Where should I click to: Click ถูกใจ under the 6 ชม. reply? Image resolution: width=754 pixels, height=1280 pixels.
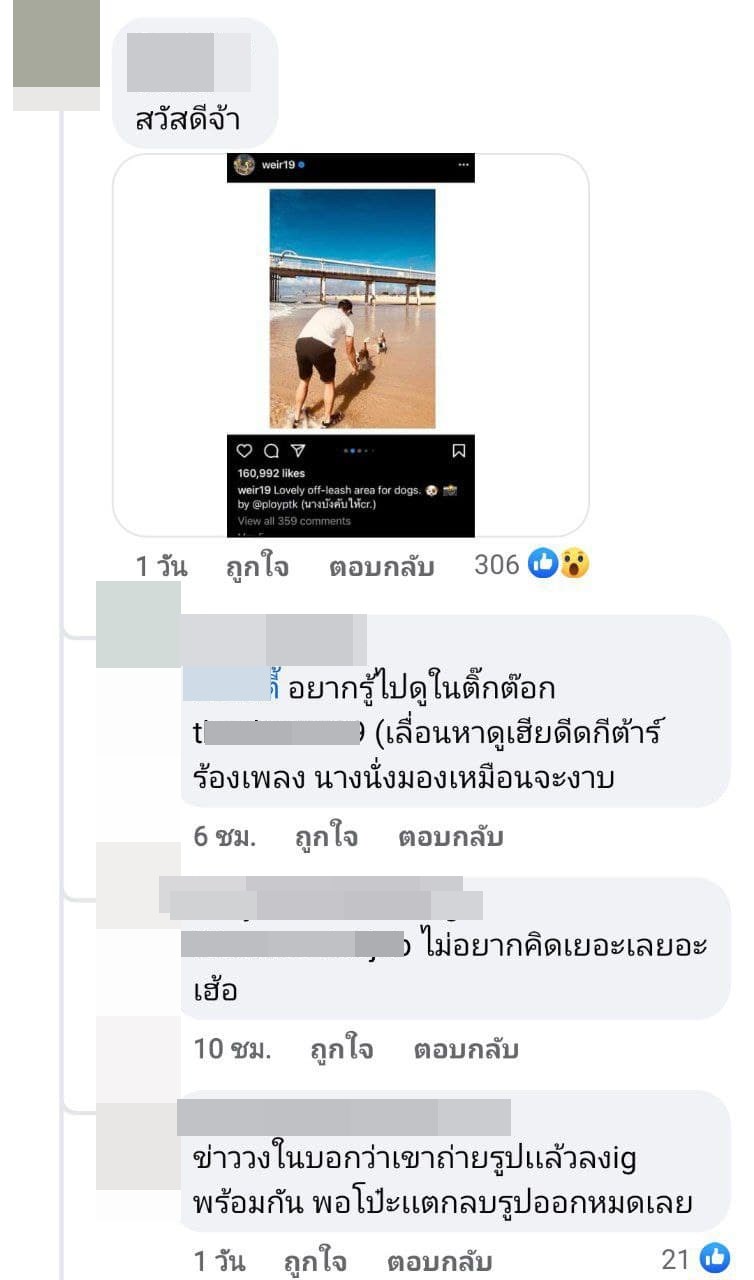(326, 837)
